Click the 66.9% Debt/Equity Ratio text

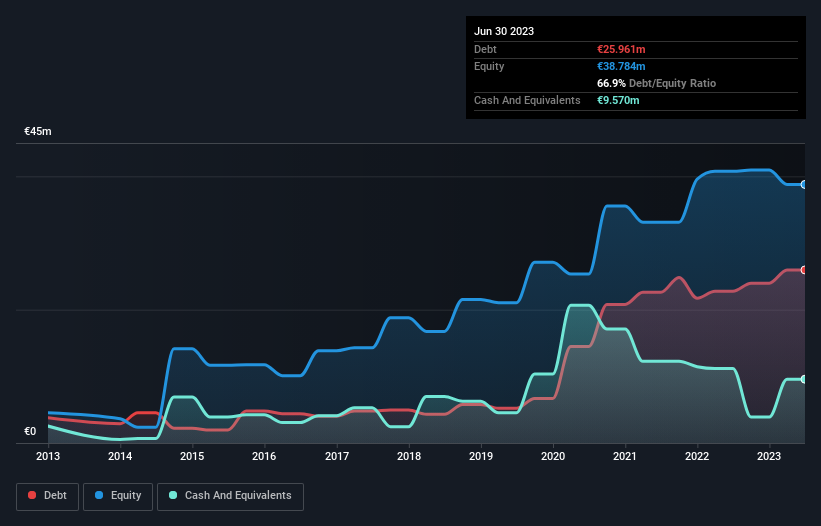(657, 83)
